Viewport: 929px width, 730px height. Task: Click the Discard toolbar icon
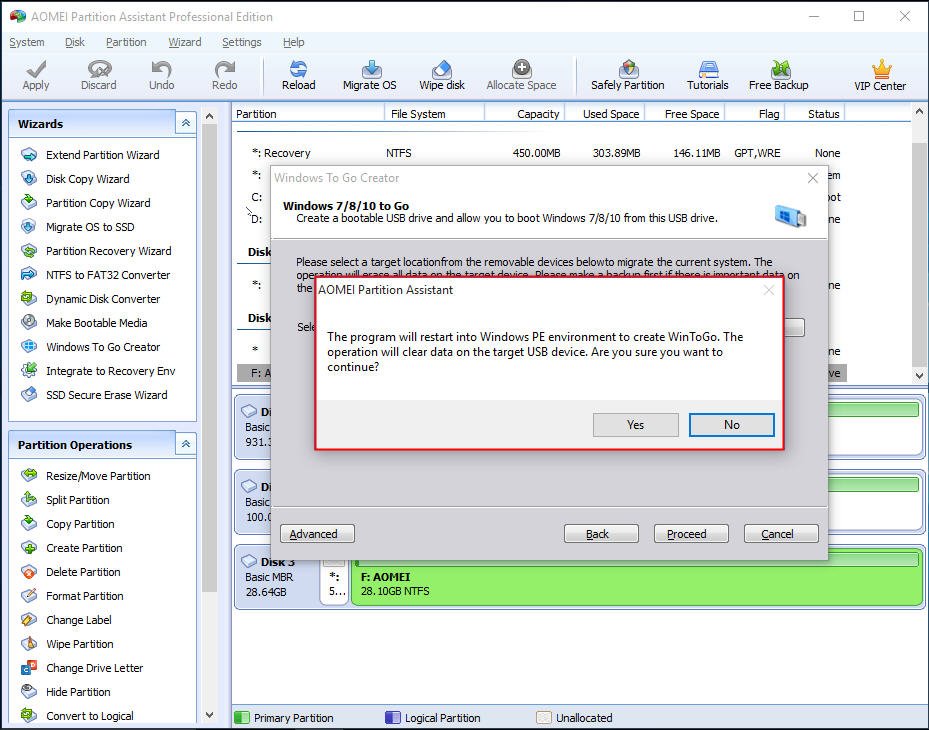(x=98, y=75)
